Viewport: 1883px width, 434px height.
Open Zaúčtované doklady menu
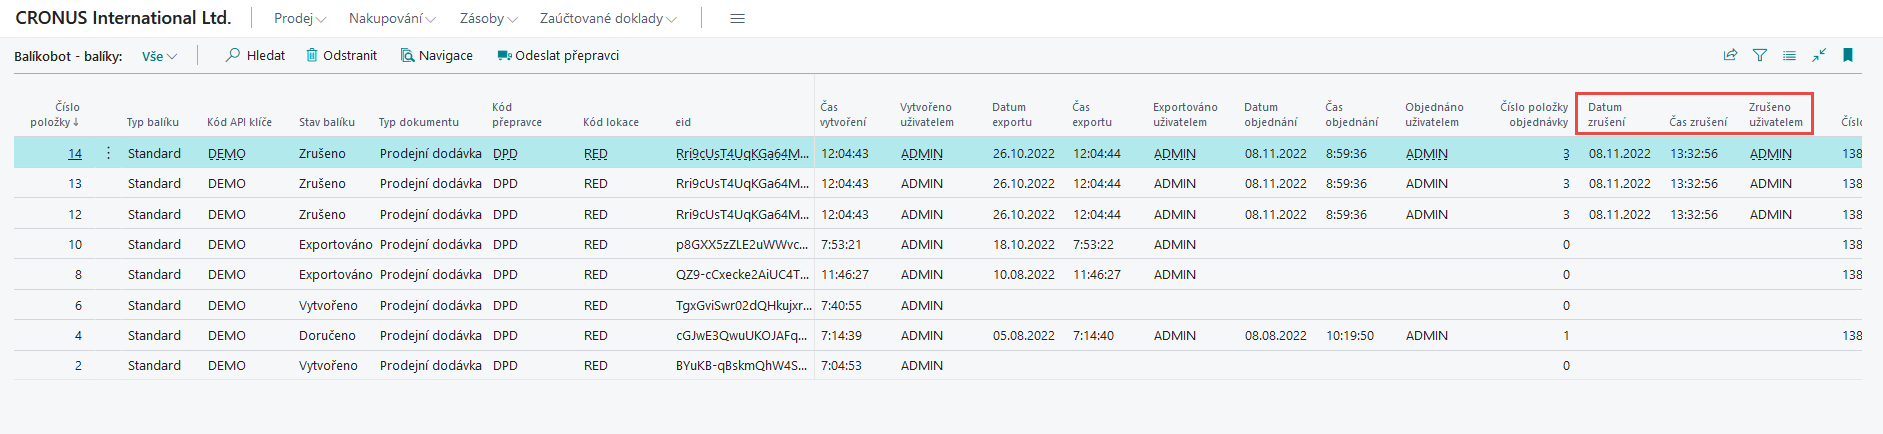click(x=608, y=19)
